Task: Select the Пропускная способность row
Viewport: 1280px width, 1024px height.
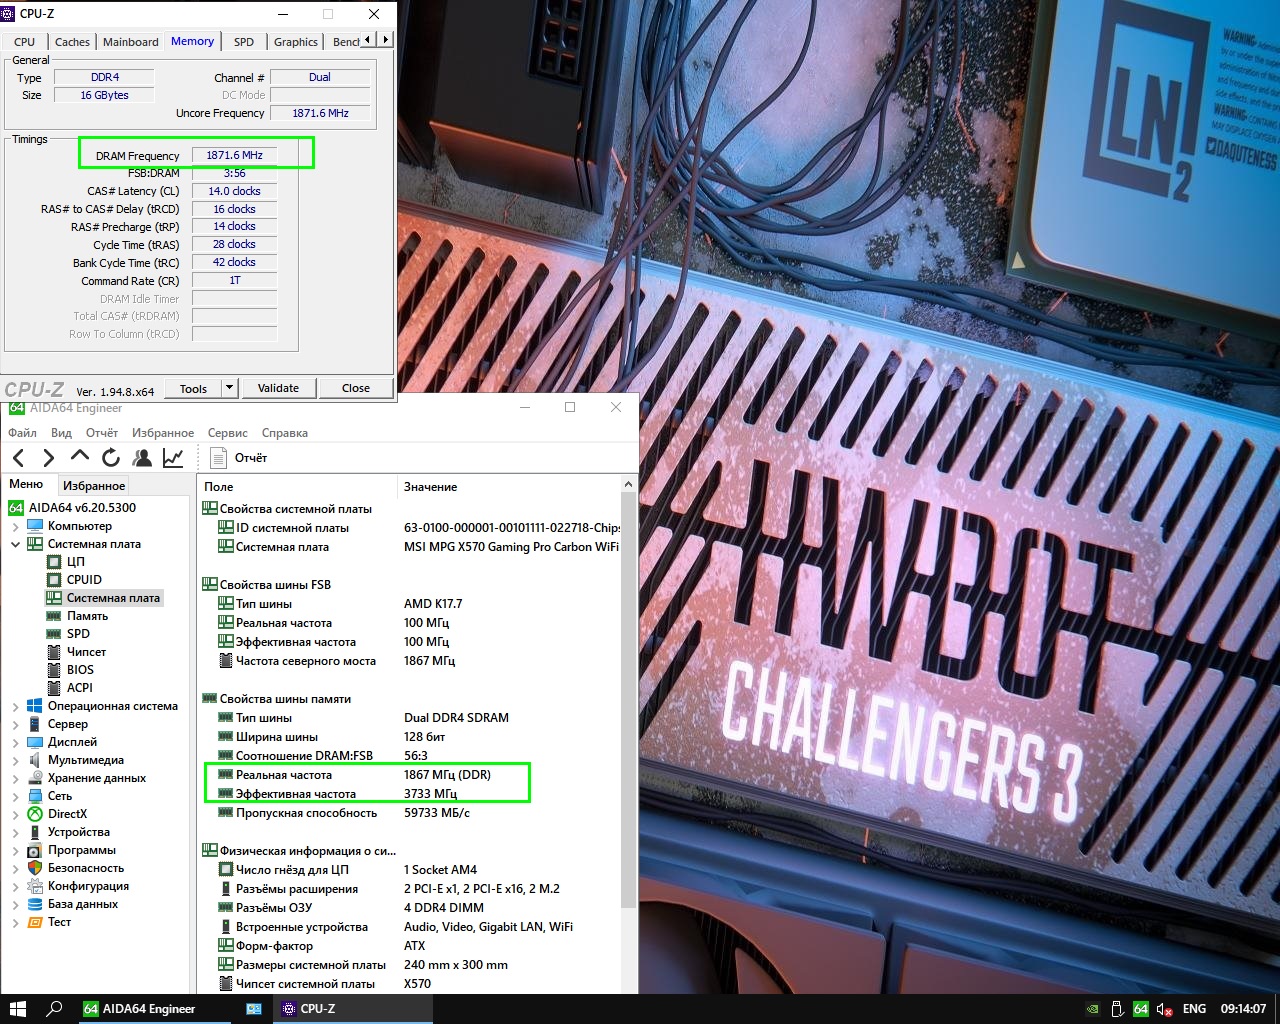Action: click(x=409, y=813)
